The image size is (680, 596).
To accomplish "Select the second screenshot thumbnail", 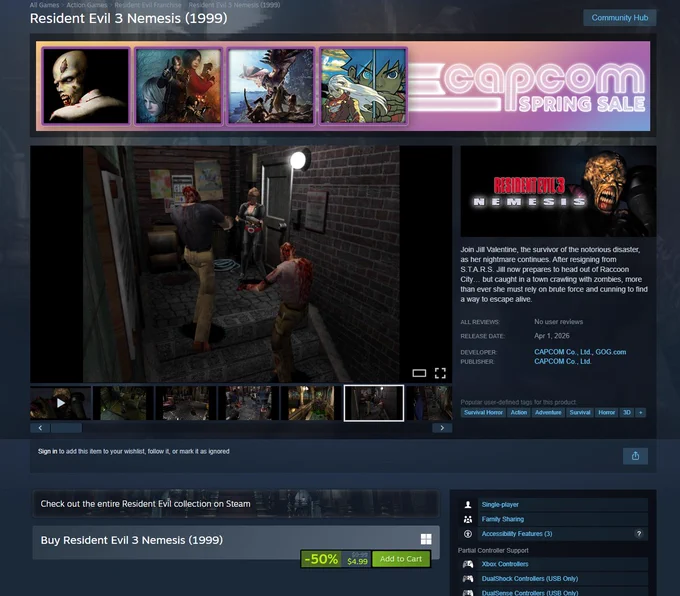I will coord(123,403).
